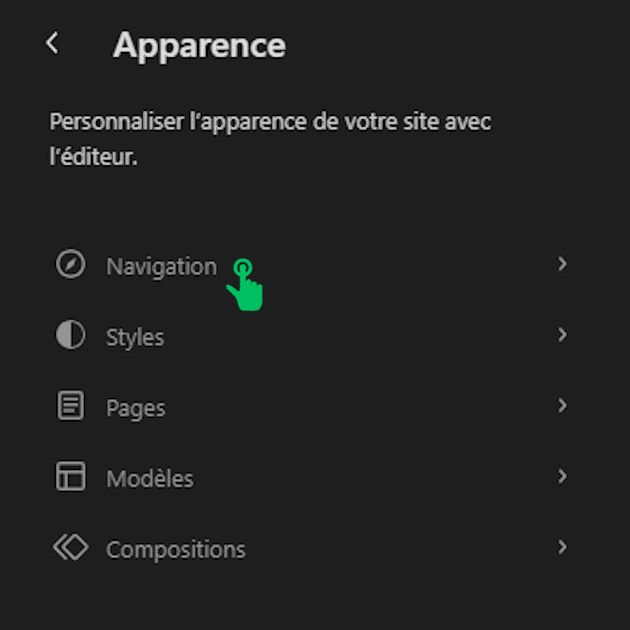Open the Navigation menu item label
The image size is (630, 630).
161,267
